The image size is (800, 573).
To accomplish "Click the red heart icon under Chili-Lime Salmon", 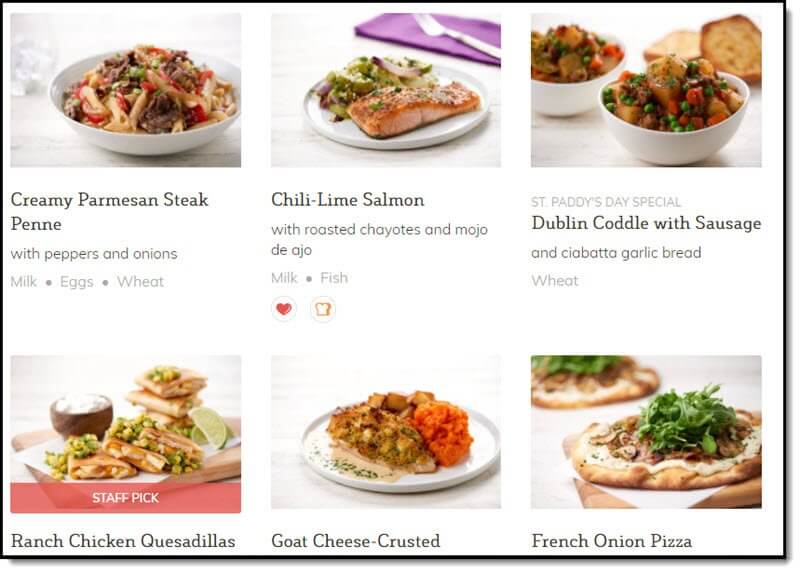I will (x=284, y=309).
